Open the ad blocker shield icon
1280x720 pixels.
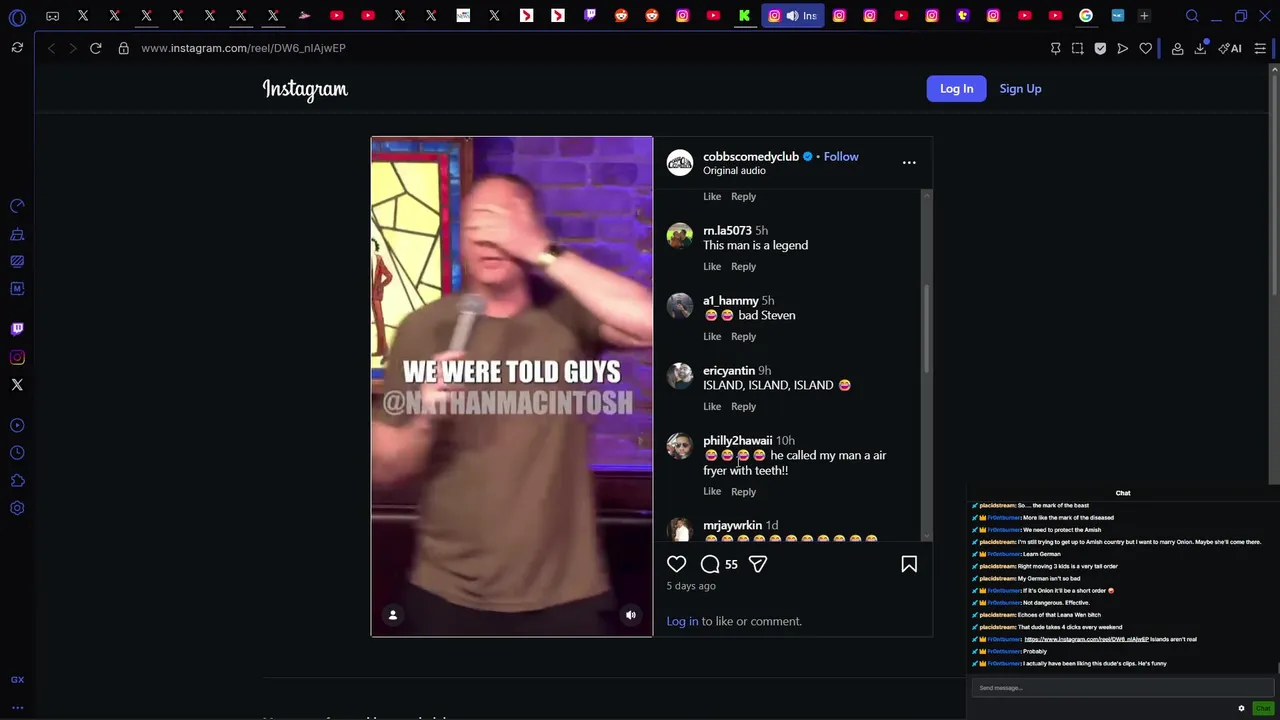pos(1100,48)
